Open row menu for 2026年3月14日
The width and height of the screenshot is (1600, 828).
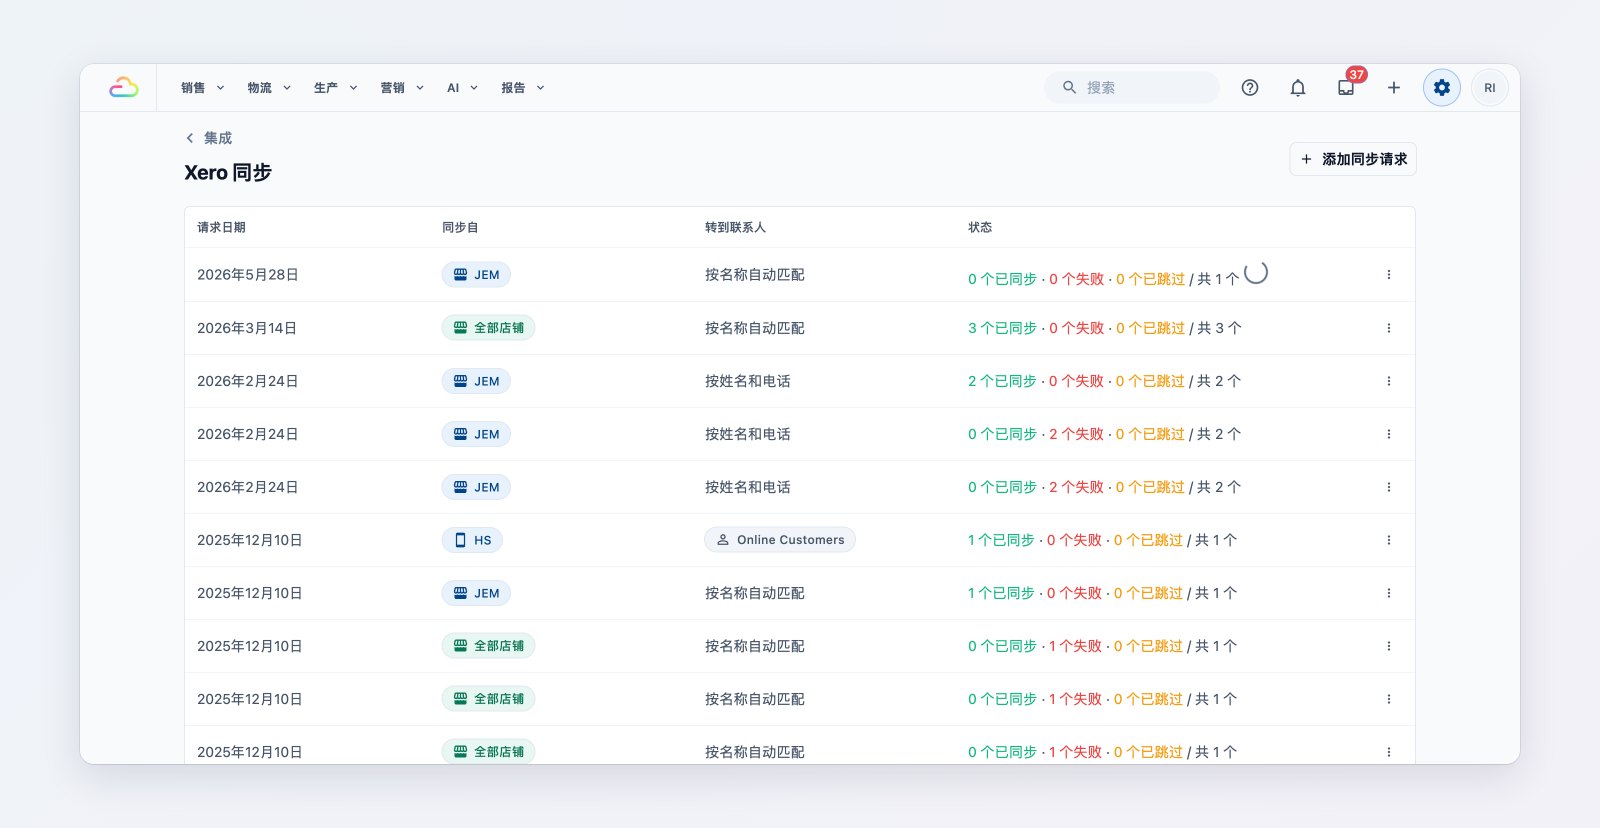click(x=1389, y=328)
